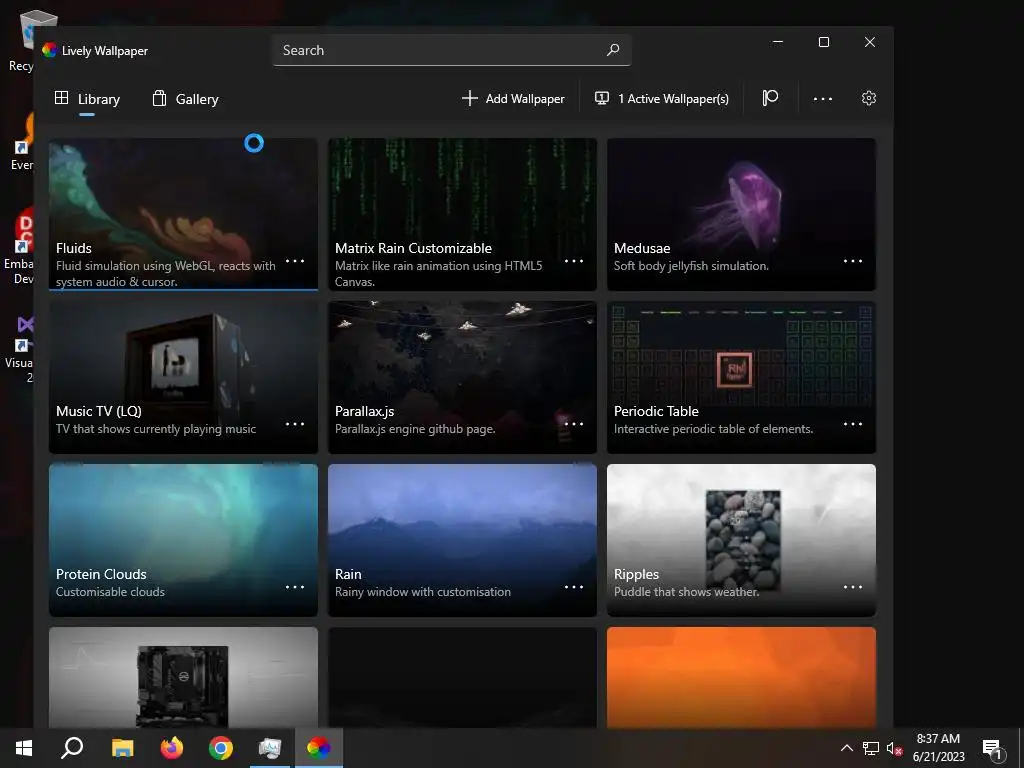Viewport: 1024px width, 768px height.
Task: Open more options for Ripples
Action: click(x=853, y=586)
